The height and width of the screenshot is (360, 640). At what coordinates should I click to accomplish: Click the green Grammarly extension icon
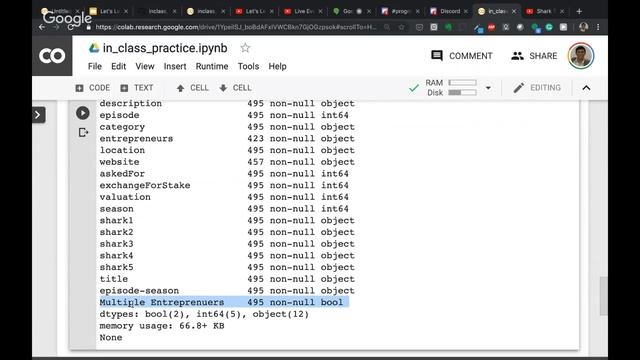point(549,27)
